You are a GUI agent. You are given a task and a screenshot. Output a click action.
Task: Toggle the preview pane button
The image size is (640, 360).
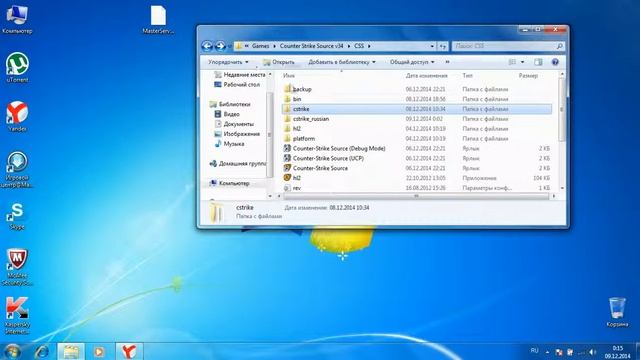(x=538, y=62)
